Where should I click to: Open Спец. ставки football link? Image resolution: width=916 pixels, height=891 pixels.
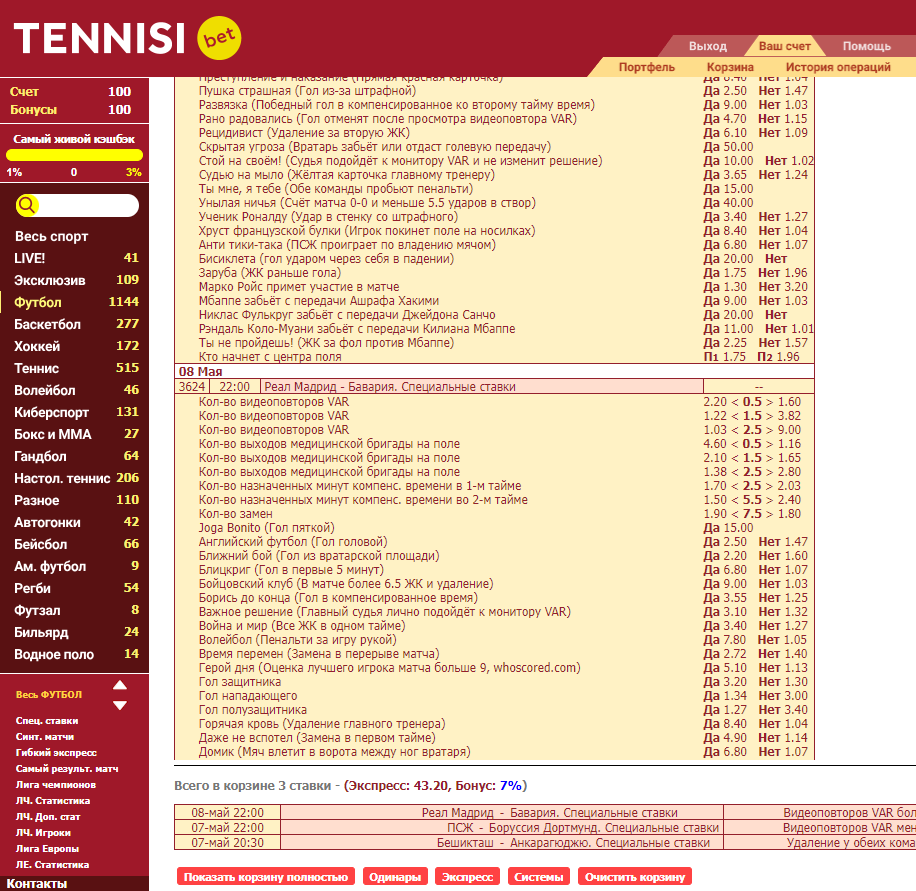(47, 721)
